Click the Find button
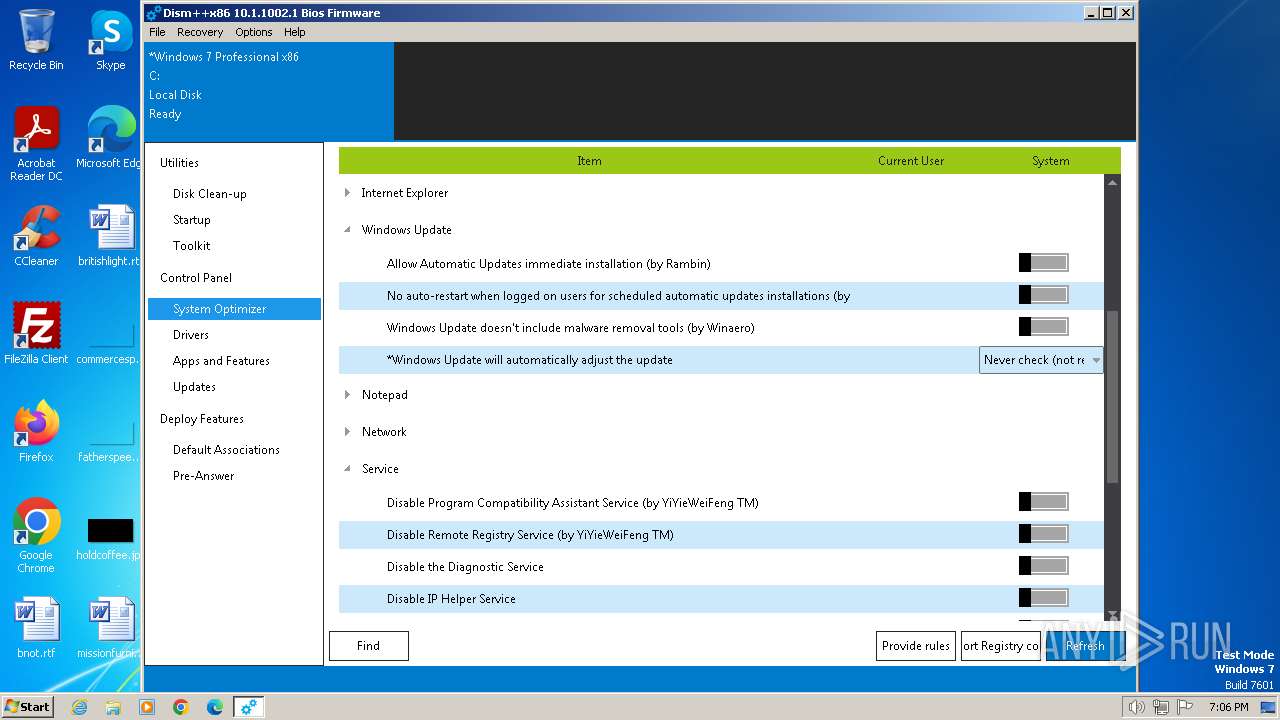 pos(369,646)
